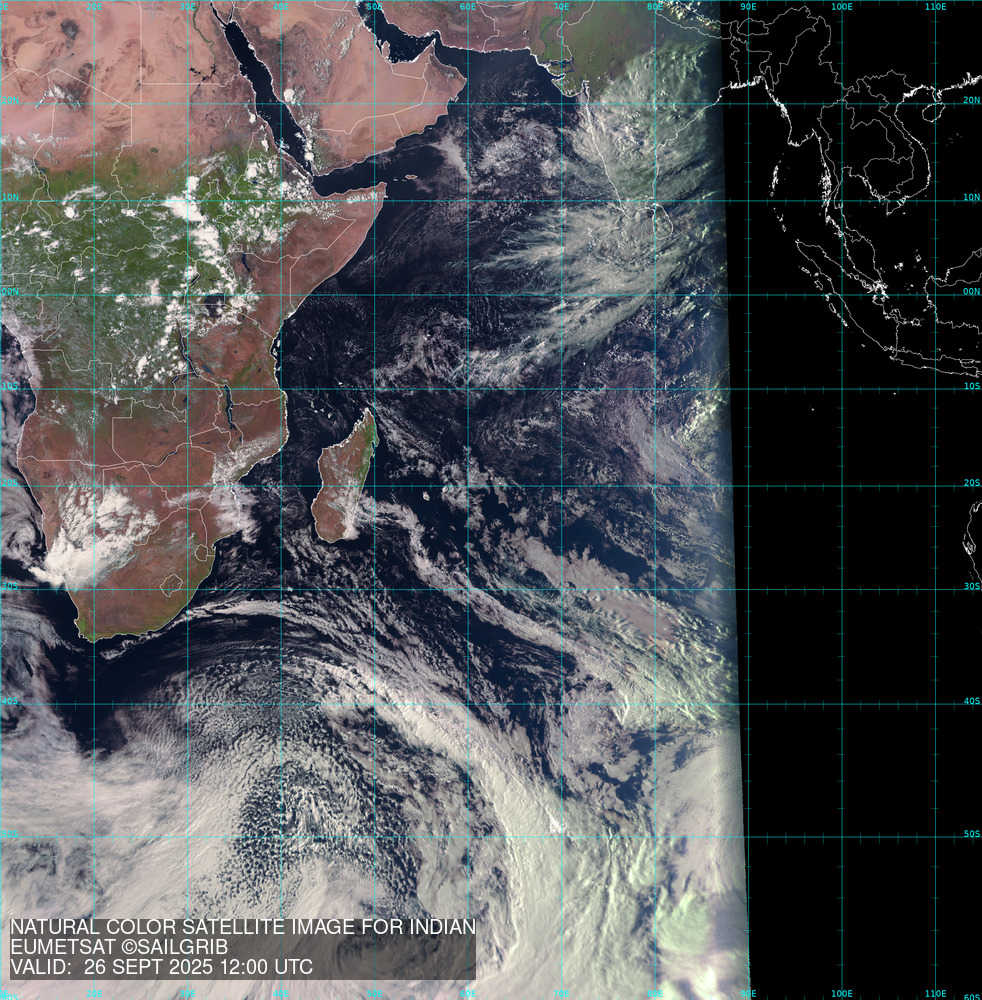Click the 100E longitude label at top
Viewport: 982px width, 1000px height.
(842, 6)
